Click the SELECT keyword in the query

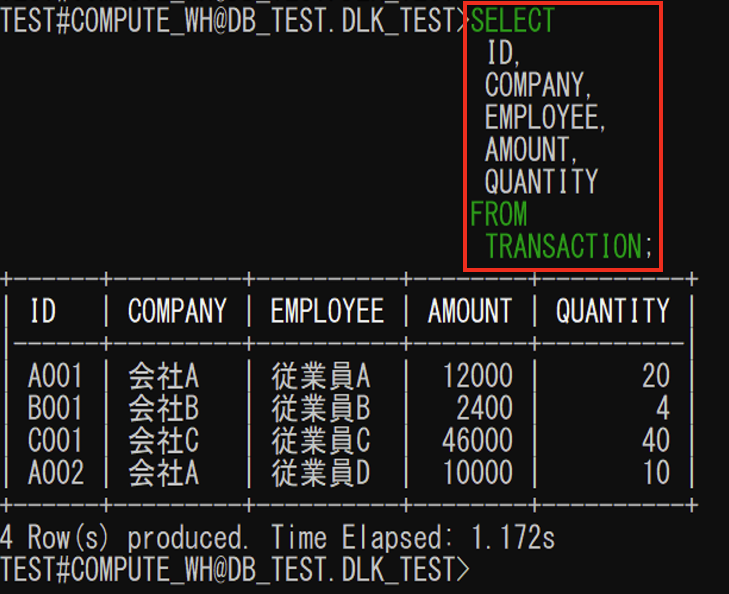click(x=512, y=20)
